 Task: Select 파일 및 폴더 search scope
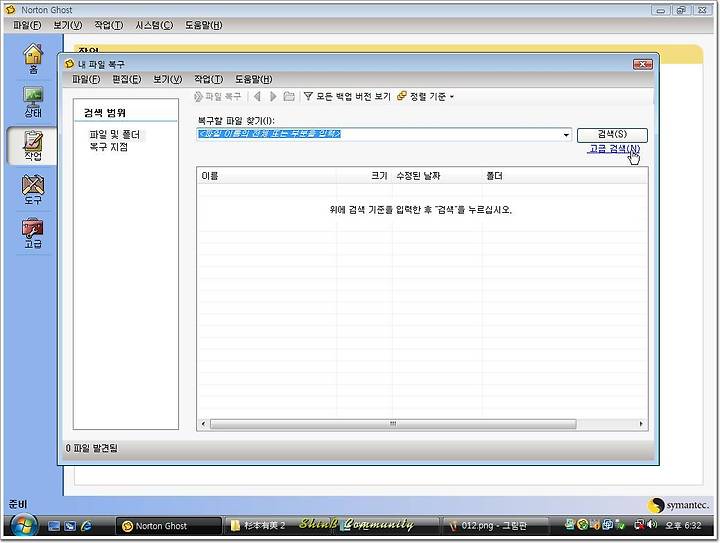(115, 134)
